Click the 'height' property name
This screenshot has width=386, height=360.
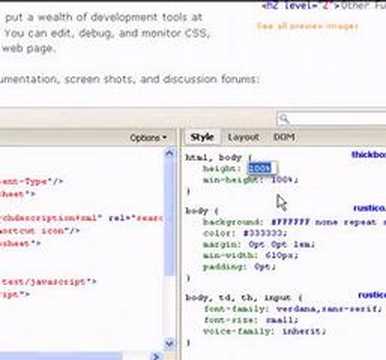(x=221, y=168)
